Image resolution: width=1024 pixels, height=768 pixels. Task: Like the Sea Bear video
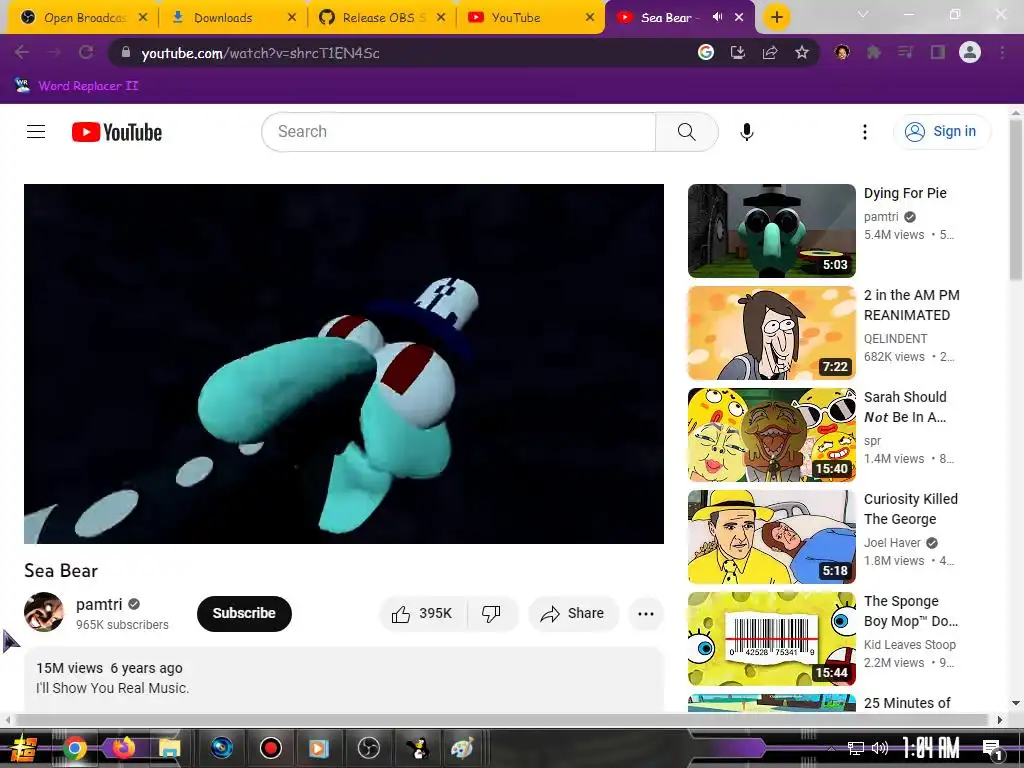(x=423, y=614)
